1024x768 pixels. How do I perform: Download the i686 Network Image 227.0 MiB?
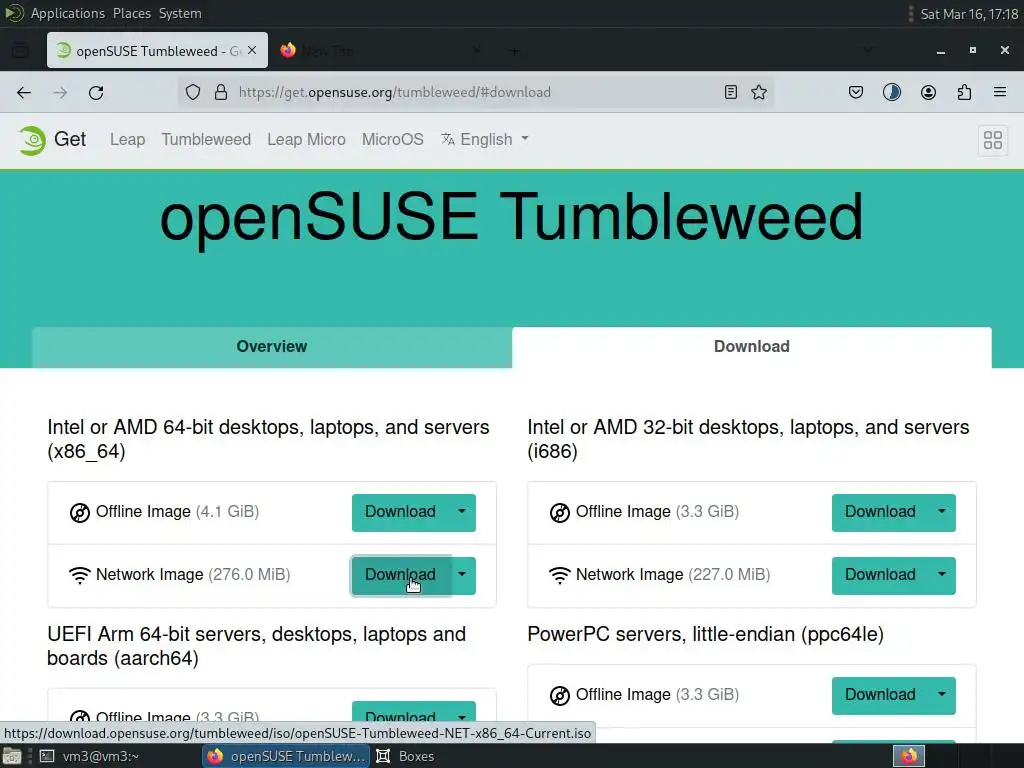[880, 575]
